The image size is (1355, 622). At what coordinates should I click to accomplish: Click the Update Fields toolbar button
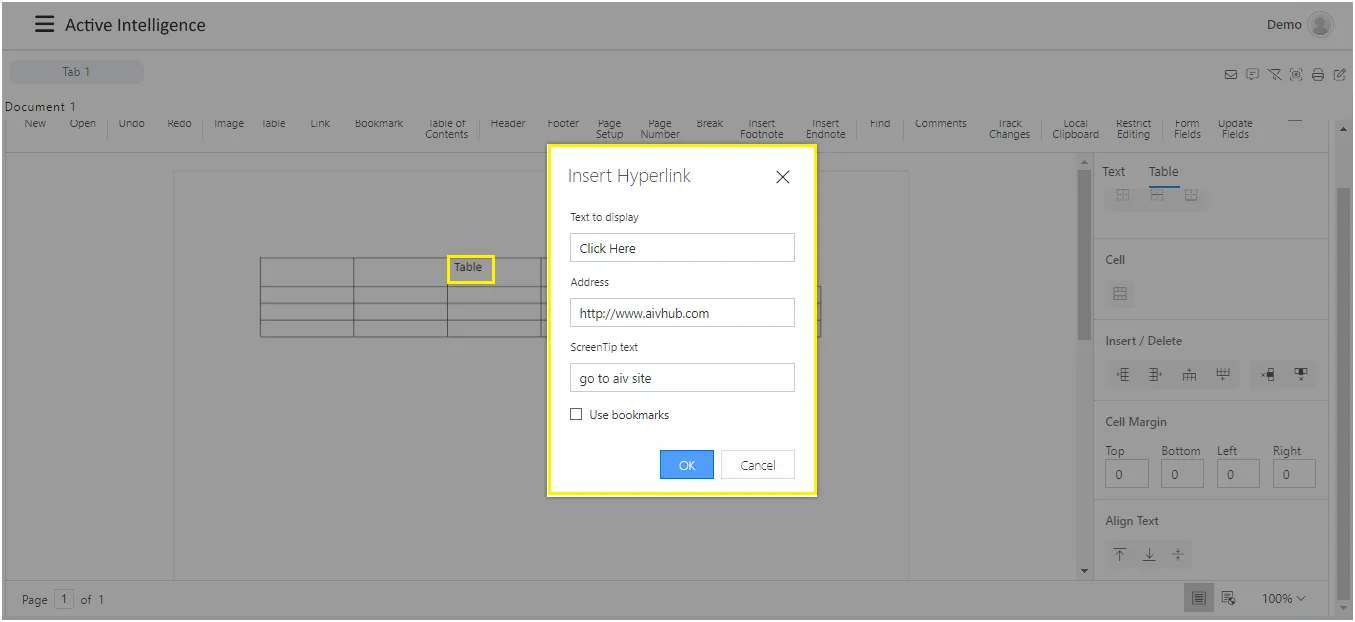coord(1235,129)
